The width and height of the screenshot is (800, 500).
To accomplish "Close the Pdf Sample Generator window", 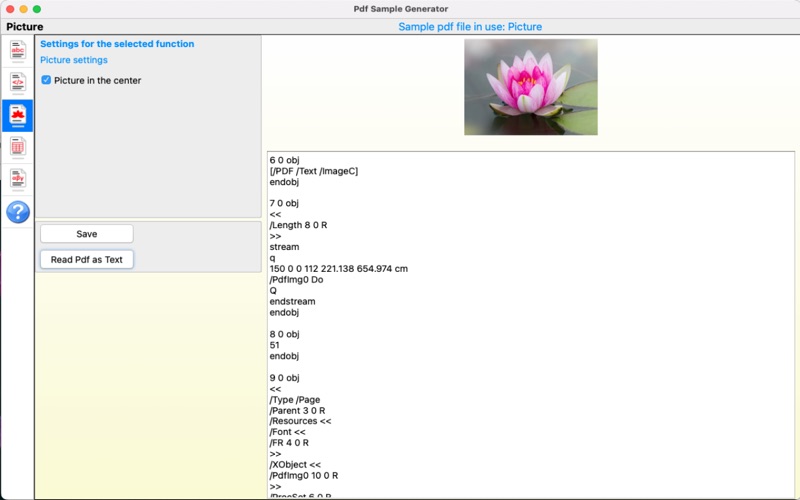I will [x=10, y=9].
